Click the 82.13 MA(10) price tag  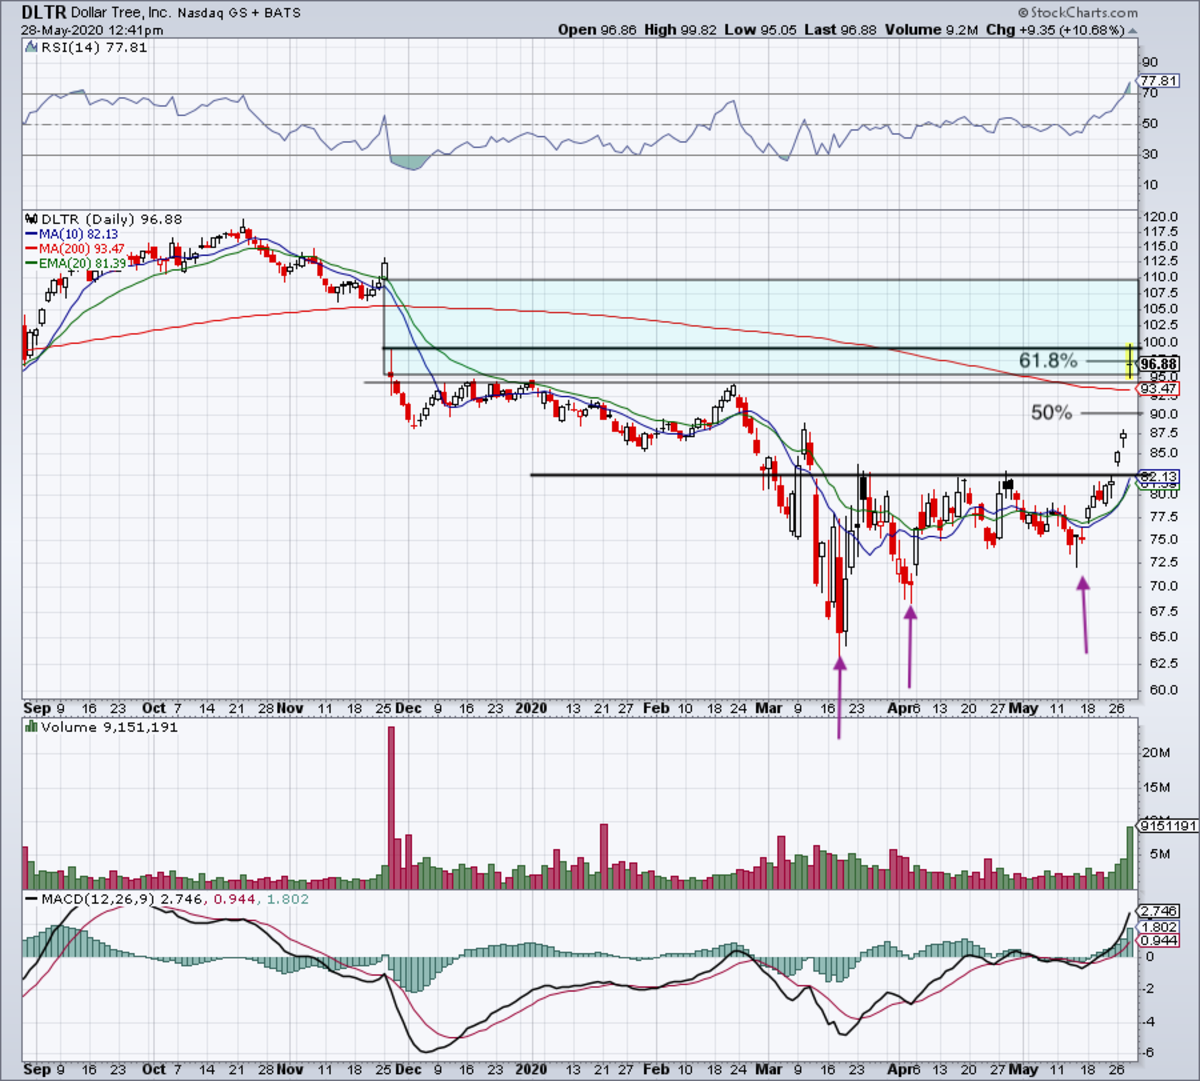pyautogui.click(x=1159, y=477)
